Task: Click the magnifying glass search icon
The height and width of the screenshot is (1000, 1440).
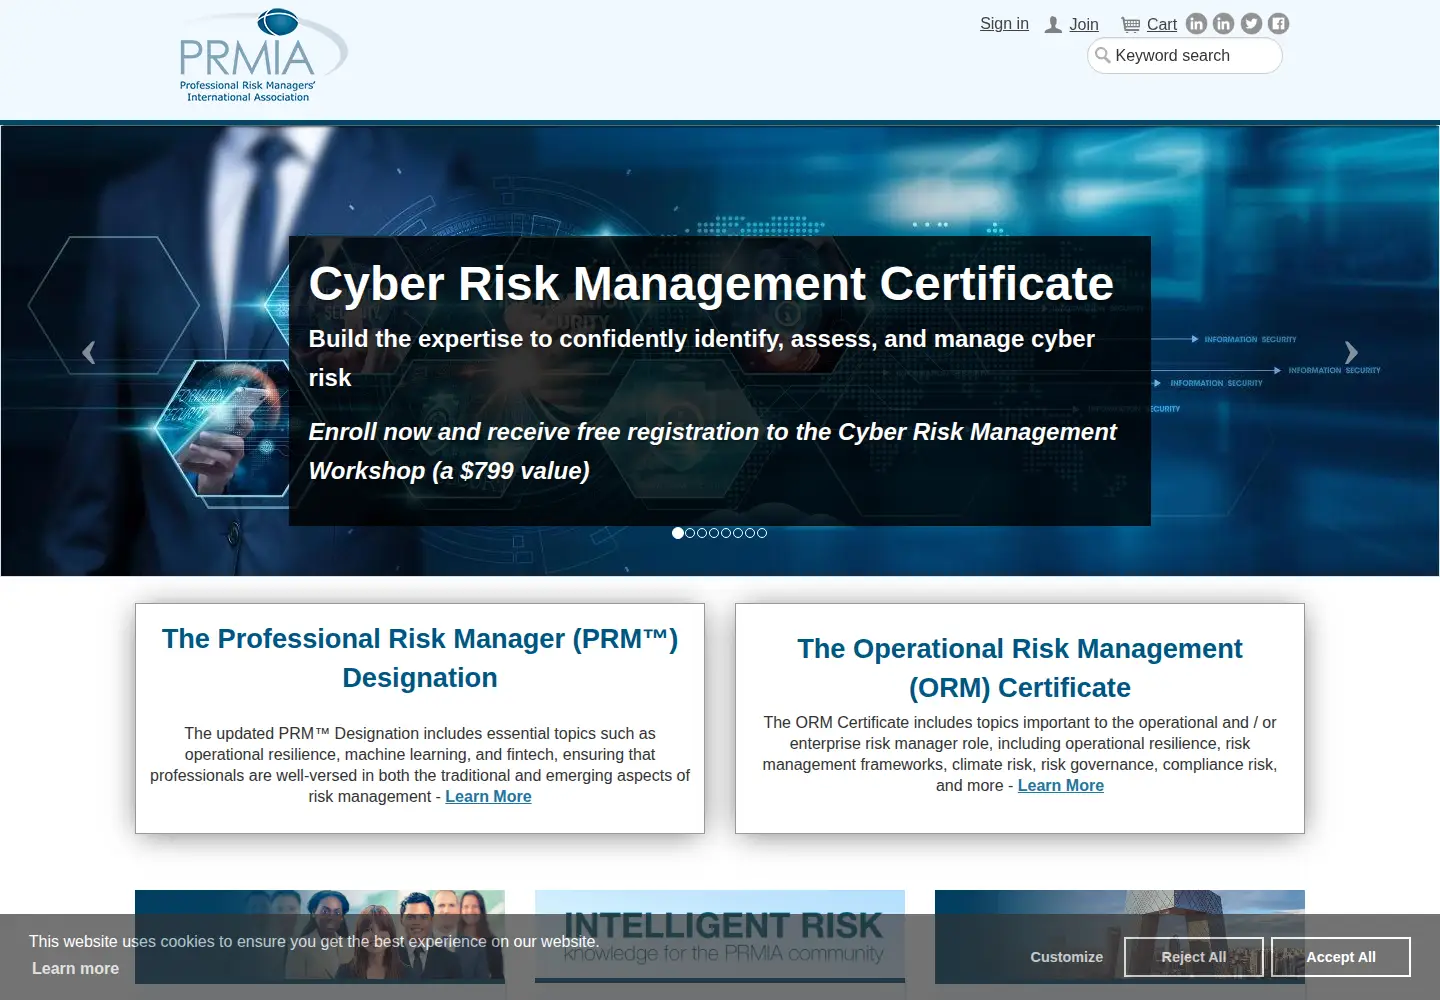Action: coord(1102,55)
